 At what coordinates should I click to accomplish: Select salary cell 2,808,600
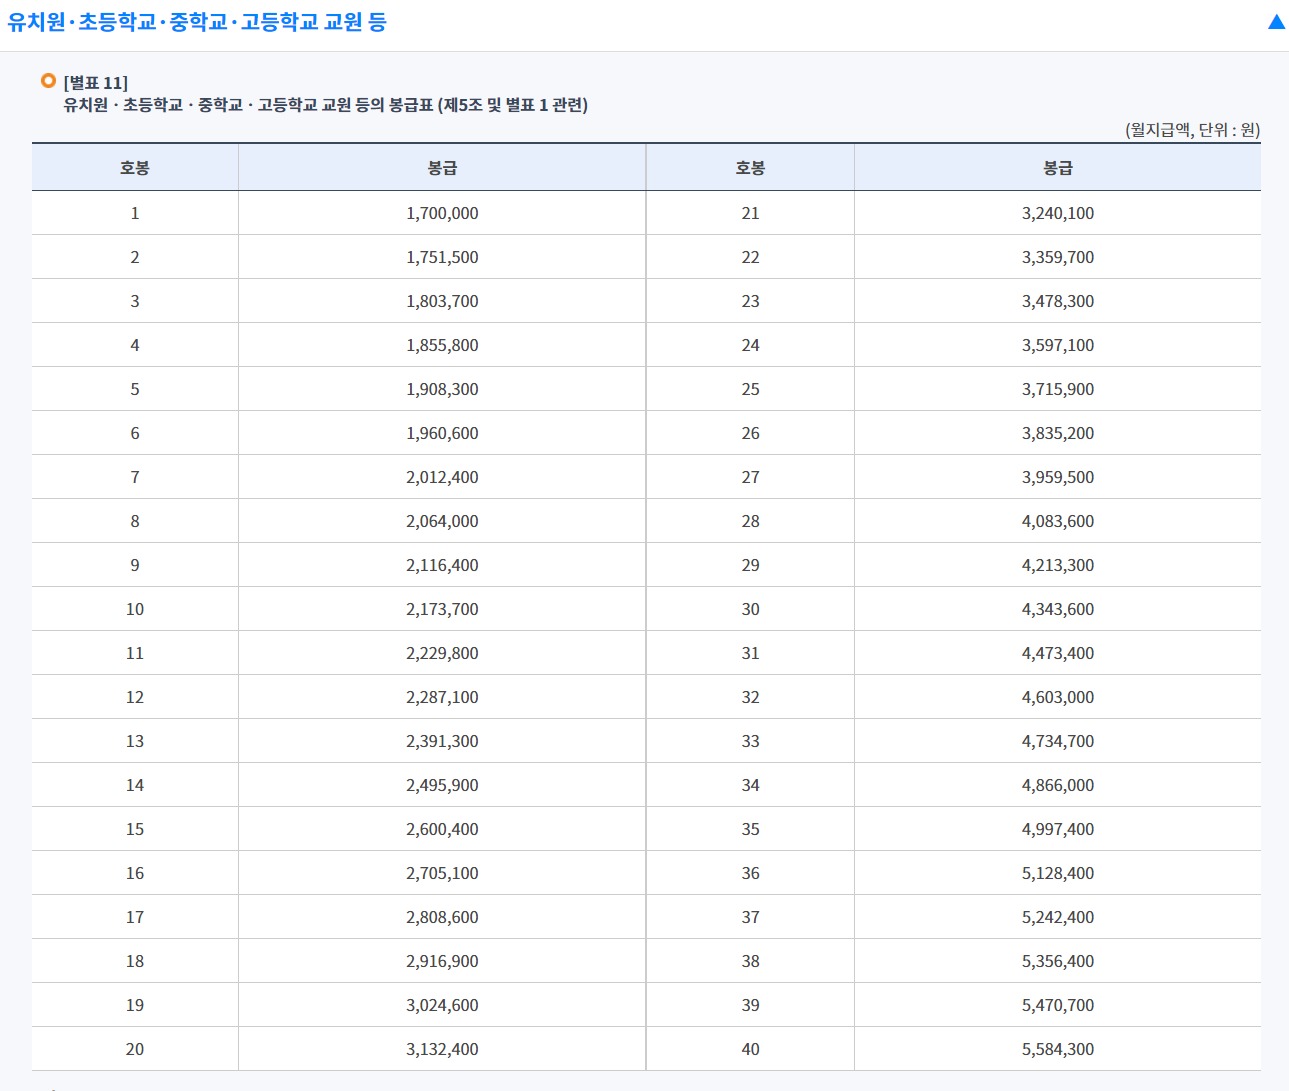442,917
